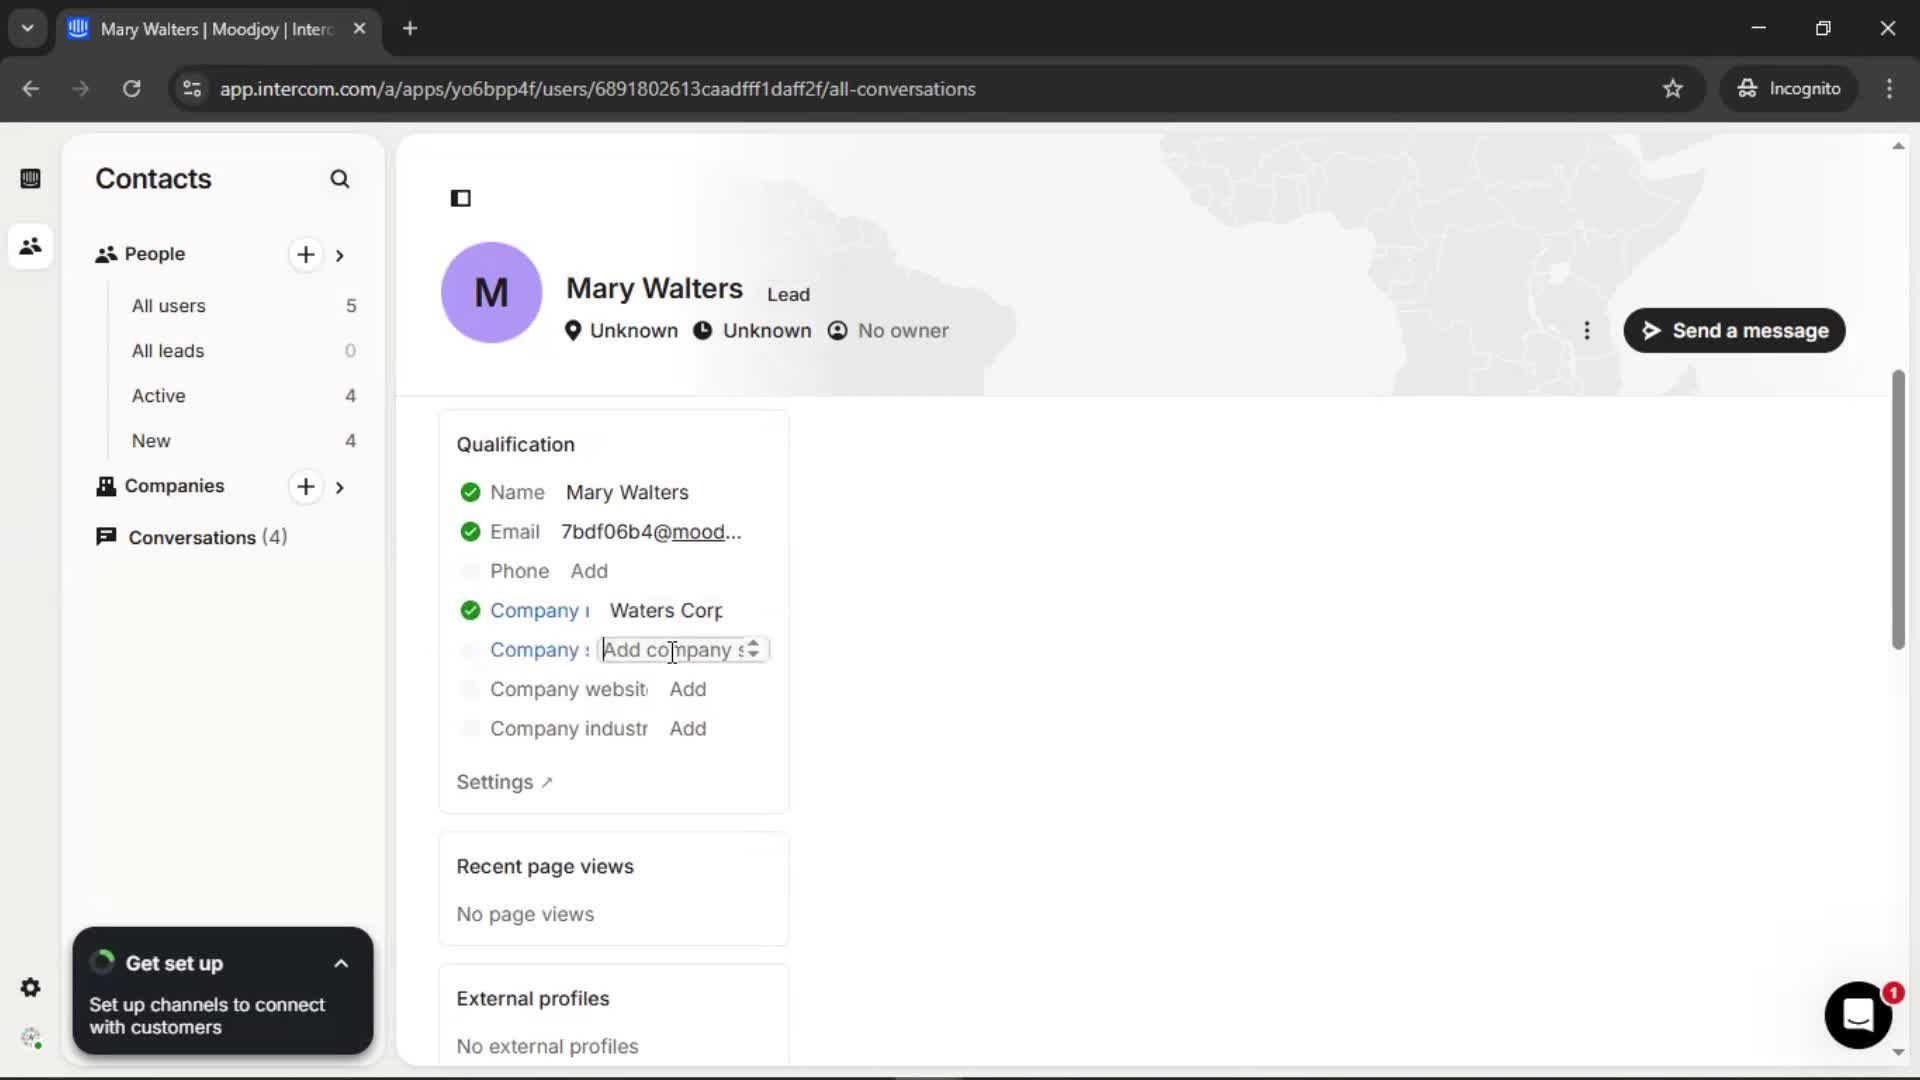This screenshot has width=1920, height=1080.
Task: Click the Lead label
Action: point(788,295)
